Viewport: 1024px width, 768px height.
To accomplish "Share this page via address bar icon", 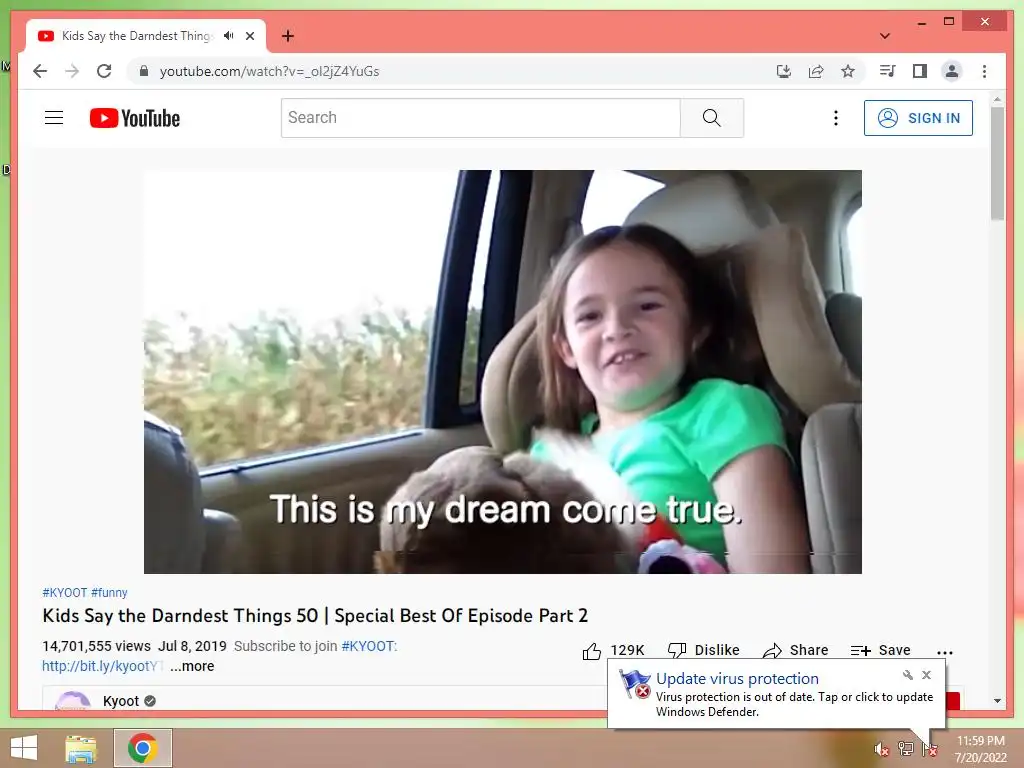I will [x=816, y=71].
